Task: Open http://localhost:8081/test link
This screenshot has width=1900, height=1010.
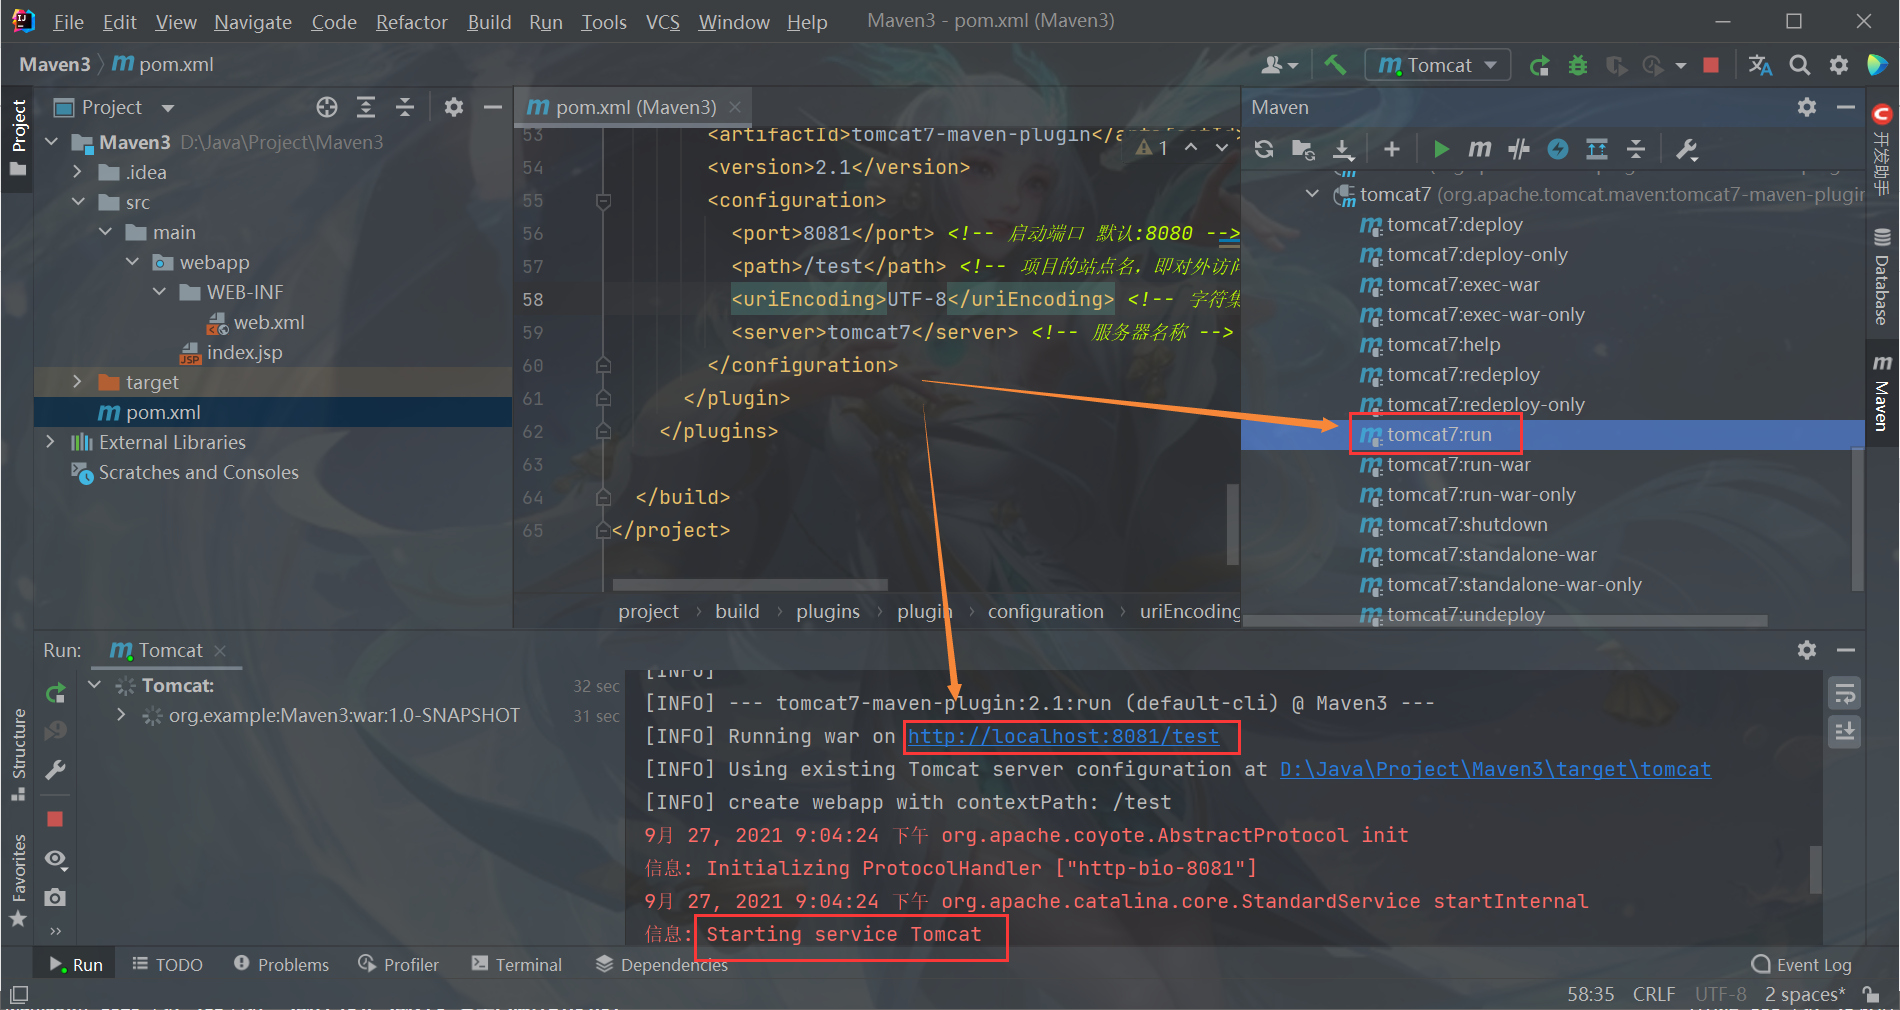Action: [x=1063, y=737]
